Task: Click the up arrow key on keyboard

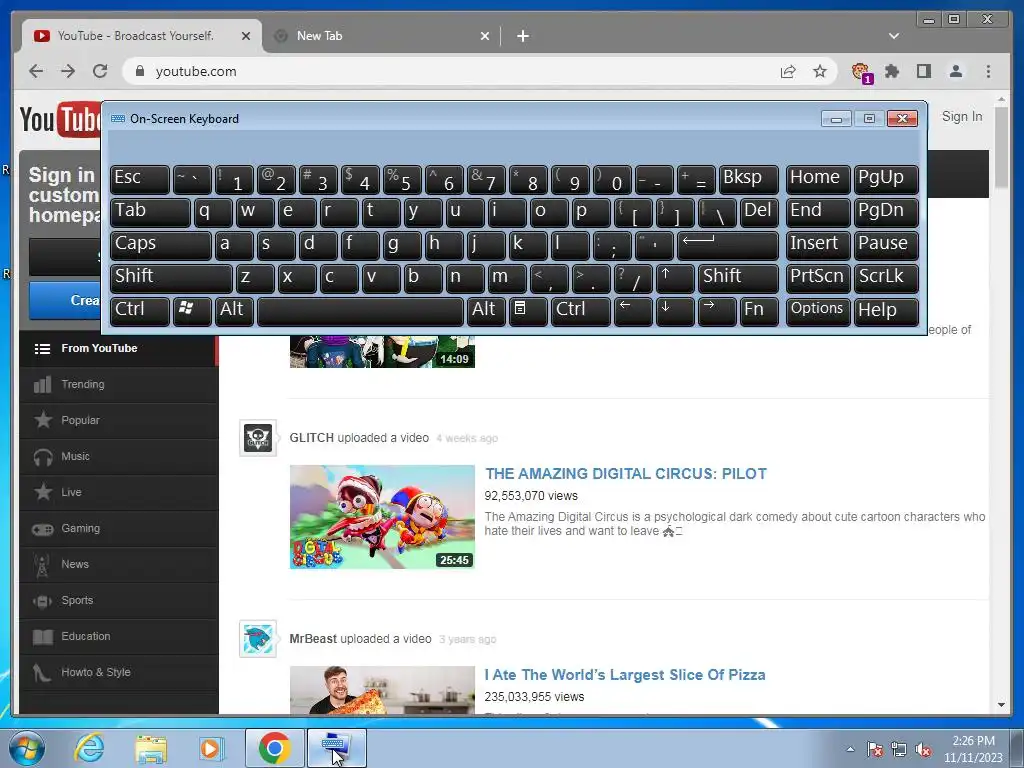Action: click(x=675, y=278)
